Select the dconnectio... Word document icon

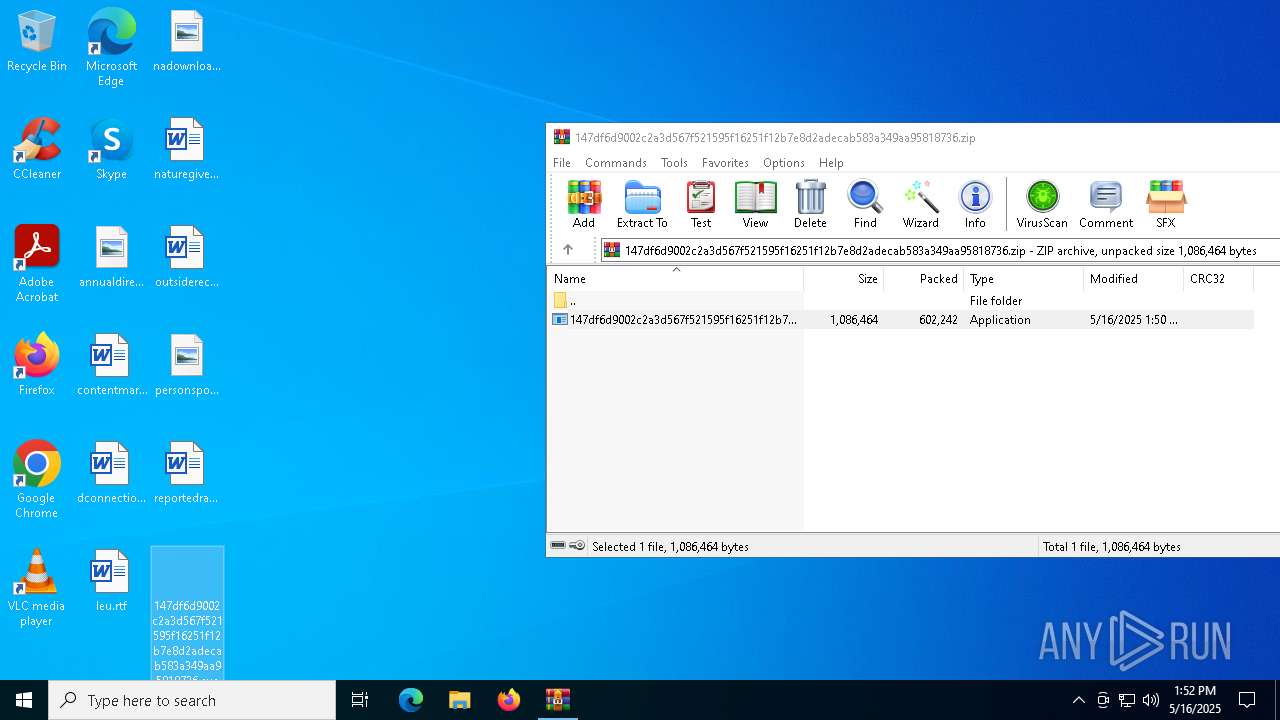click(111, 474)
